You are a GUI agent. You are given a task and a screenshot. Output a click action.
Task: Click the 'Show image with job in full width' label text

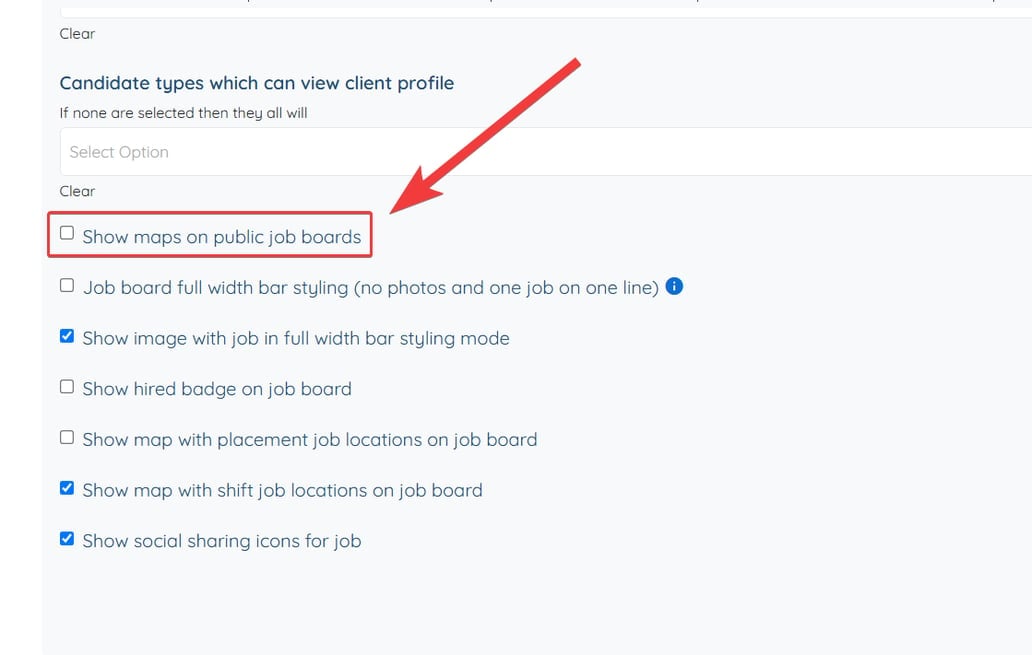(x=295, y=339)
